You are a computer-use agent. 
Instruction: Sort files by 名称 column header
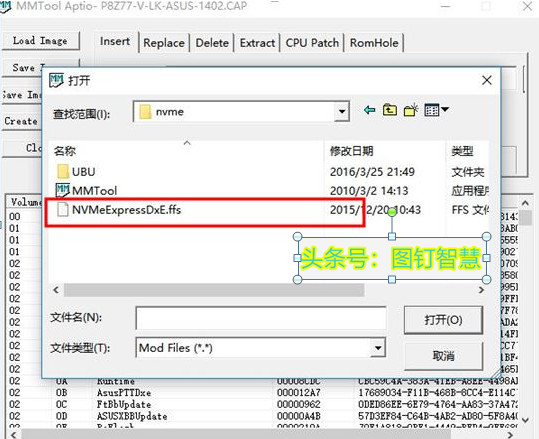click(x=186, y=151)
